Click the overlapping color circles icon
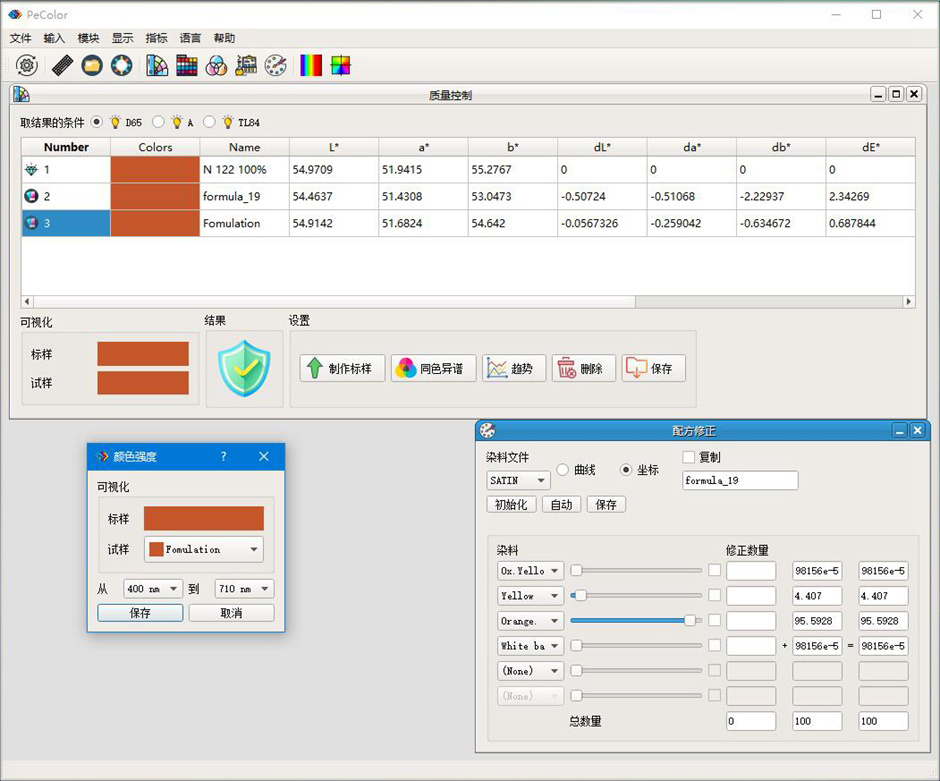 pyautogui.click(x=216, y=66)
